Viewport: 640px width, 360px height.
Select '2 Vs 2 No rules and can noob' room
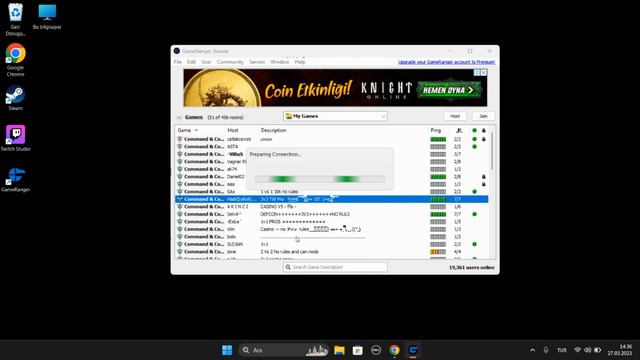[331, 252]
